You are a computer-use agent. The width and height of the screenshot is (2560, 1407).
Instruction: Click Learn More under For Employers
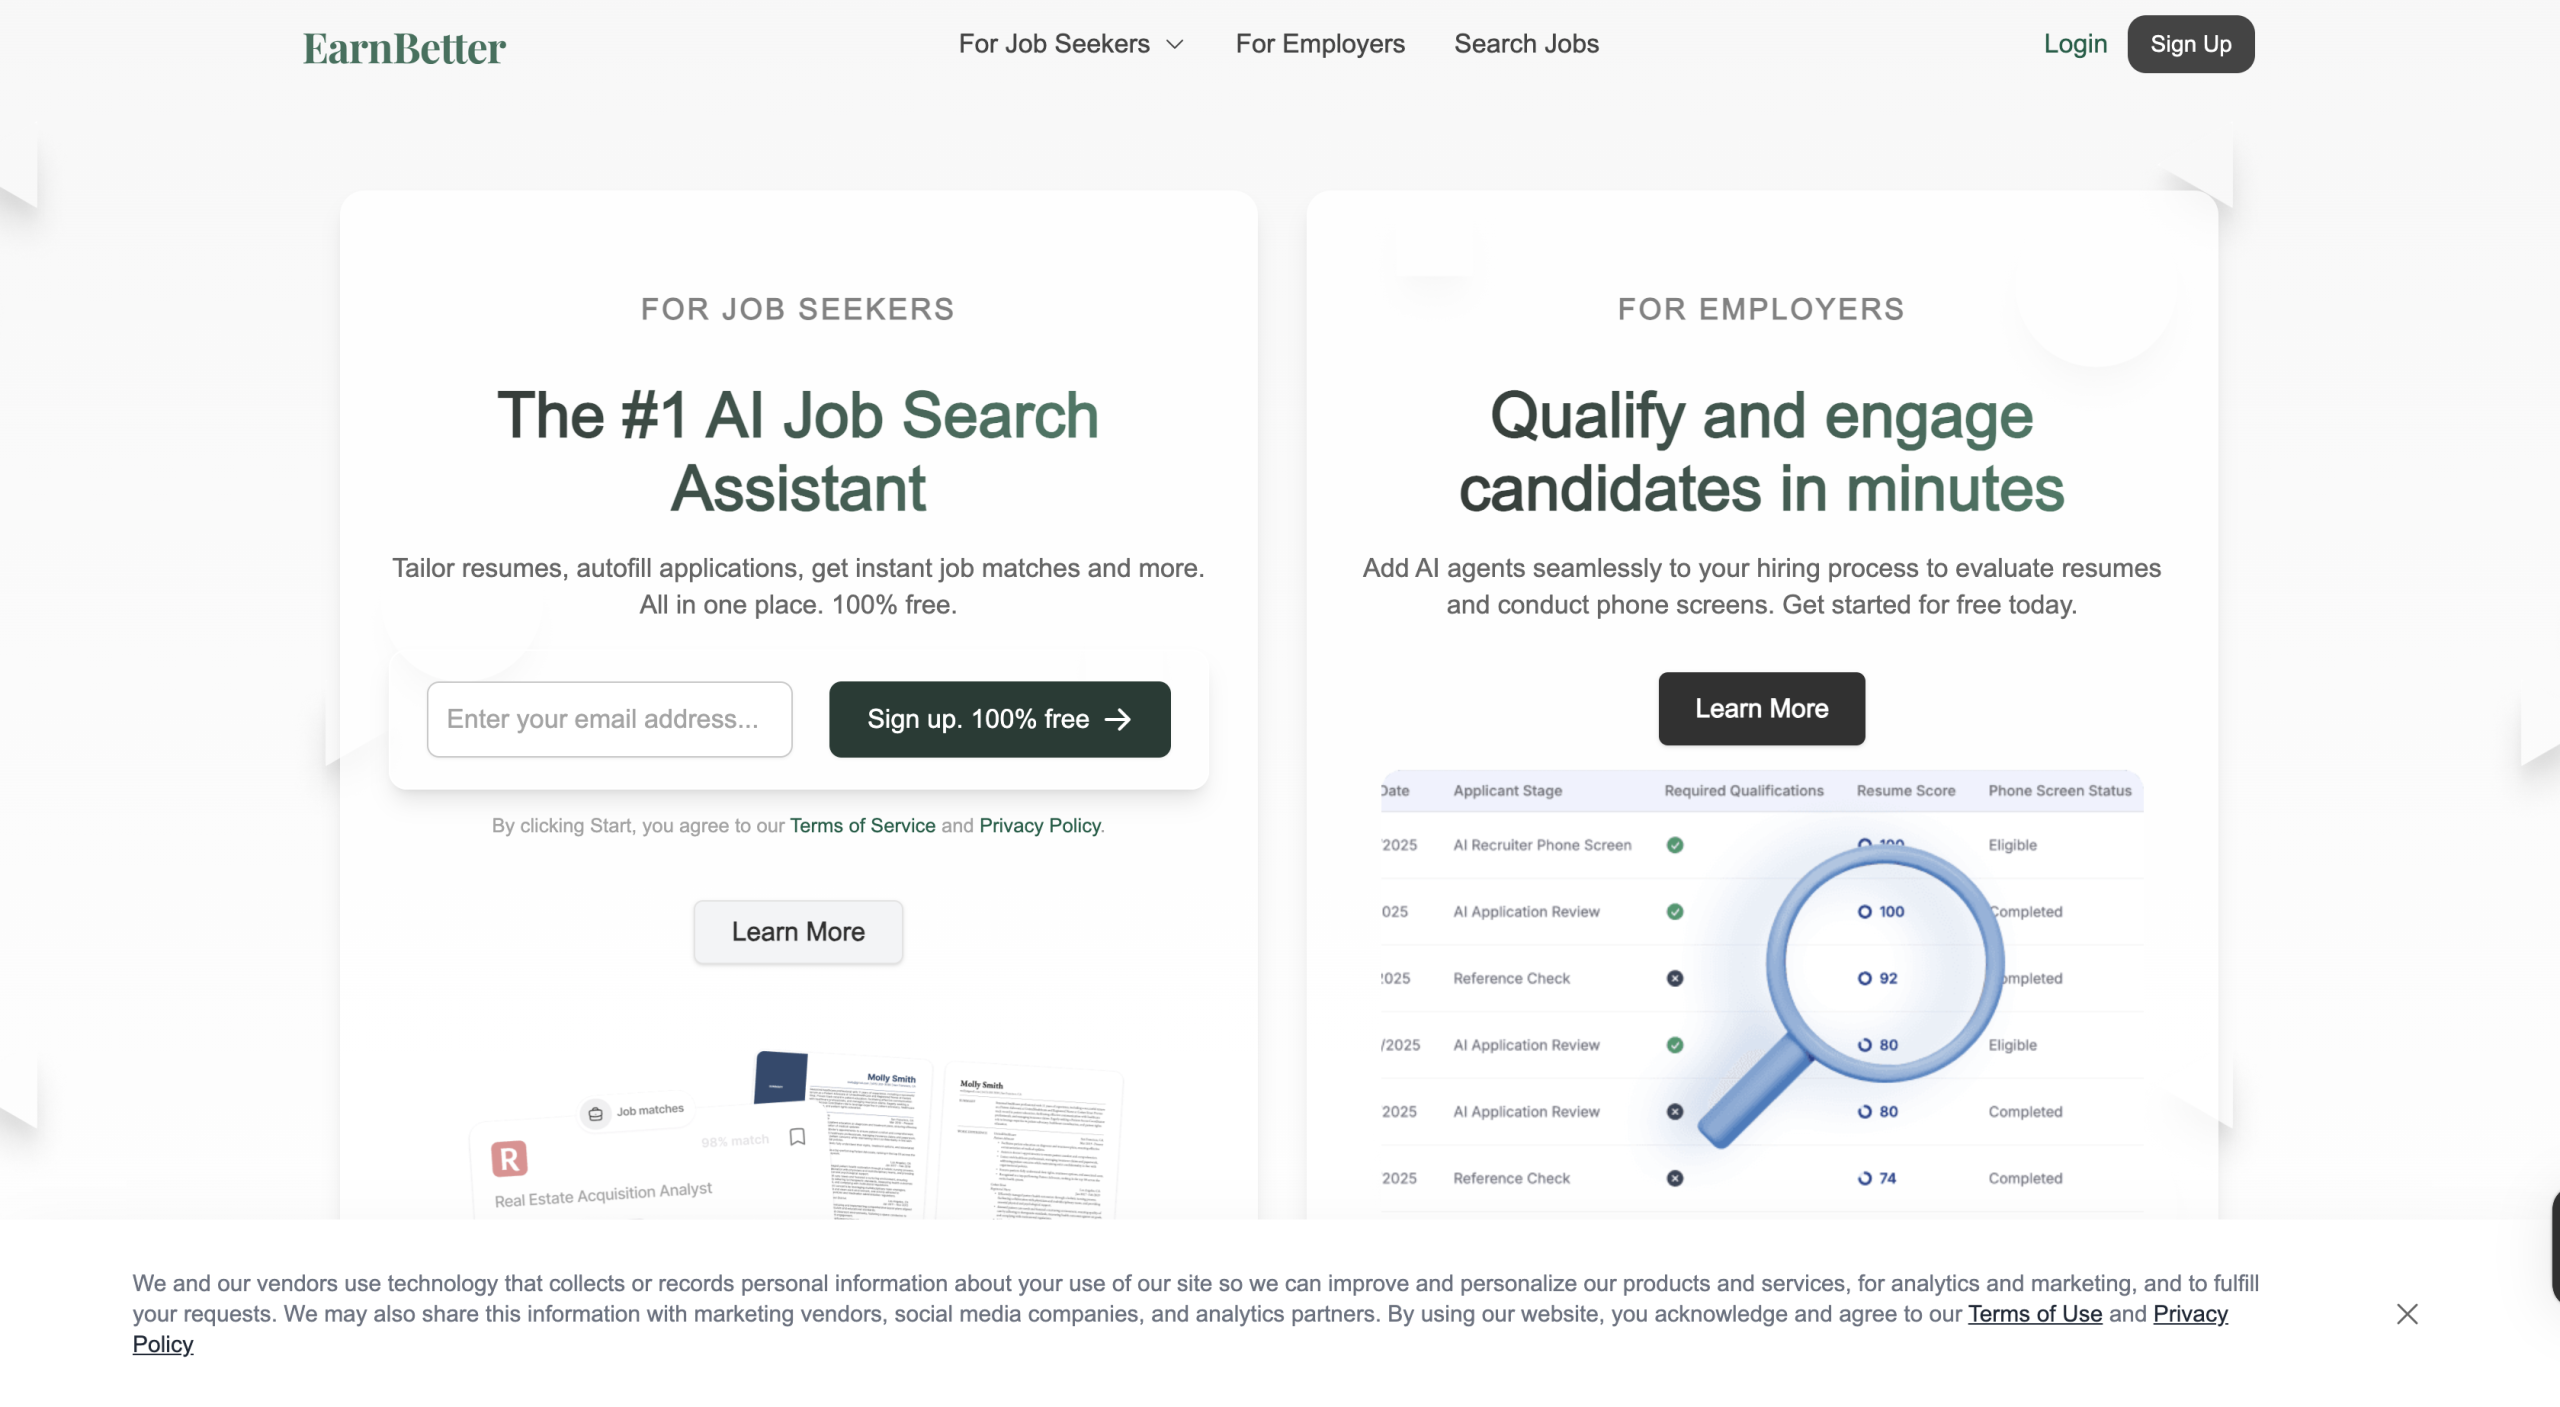click(1761, 708)
